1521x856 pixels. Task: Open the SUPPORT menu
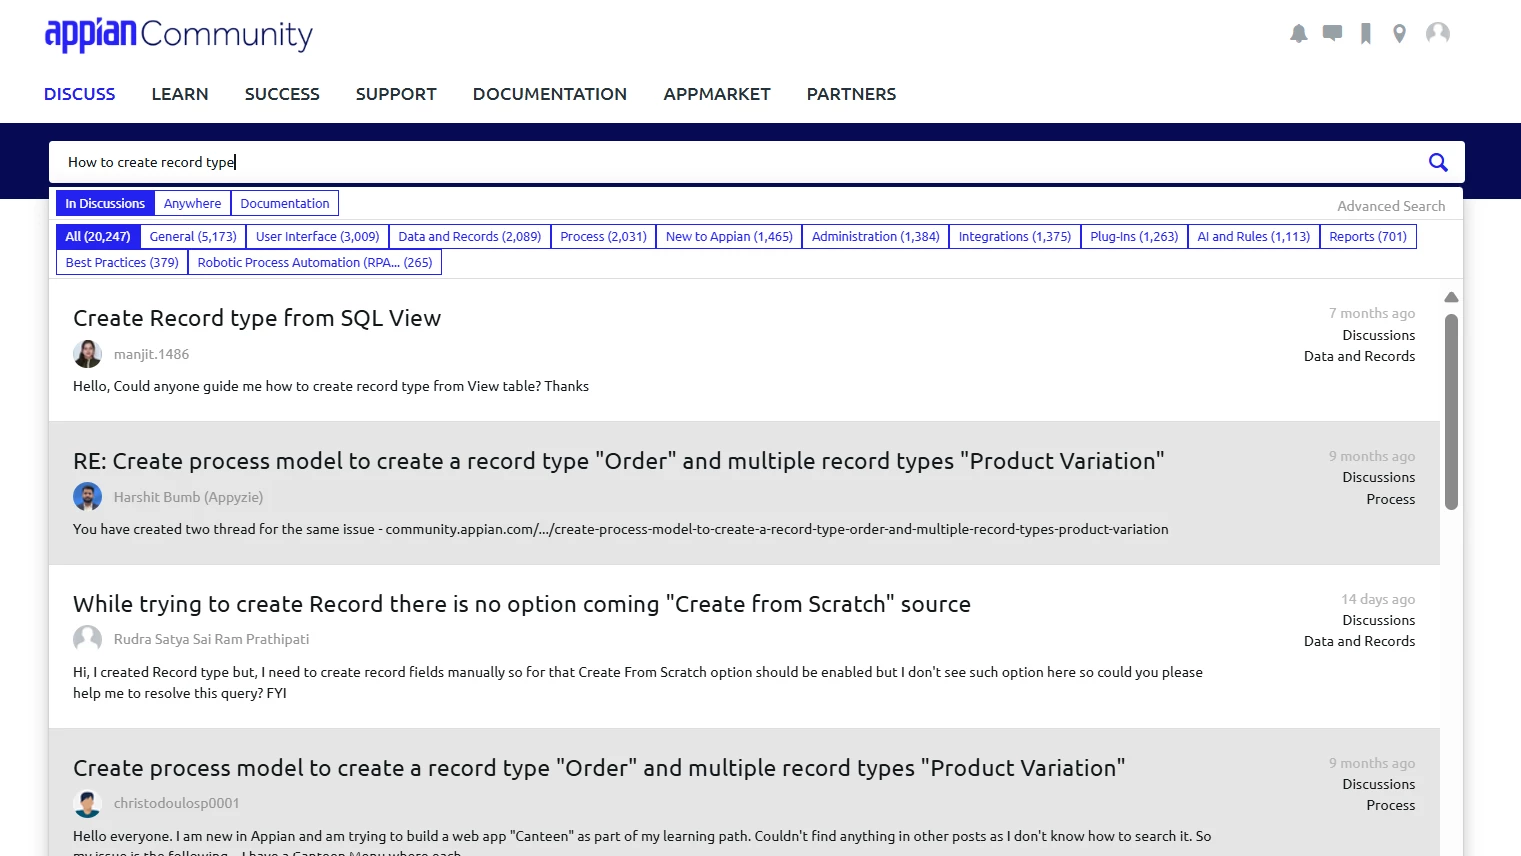tap(396, 94)
